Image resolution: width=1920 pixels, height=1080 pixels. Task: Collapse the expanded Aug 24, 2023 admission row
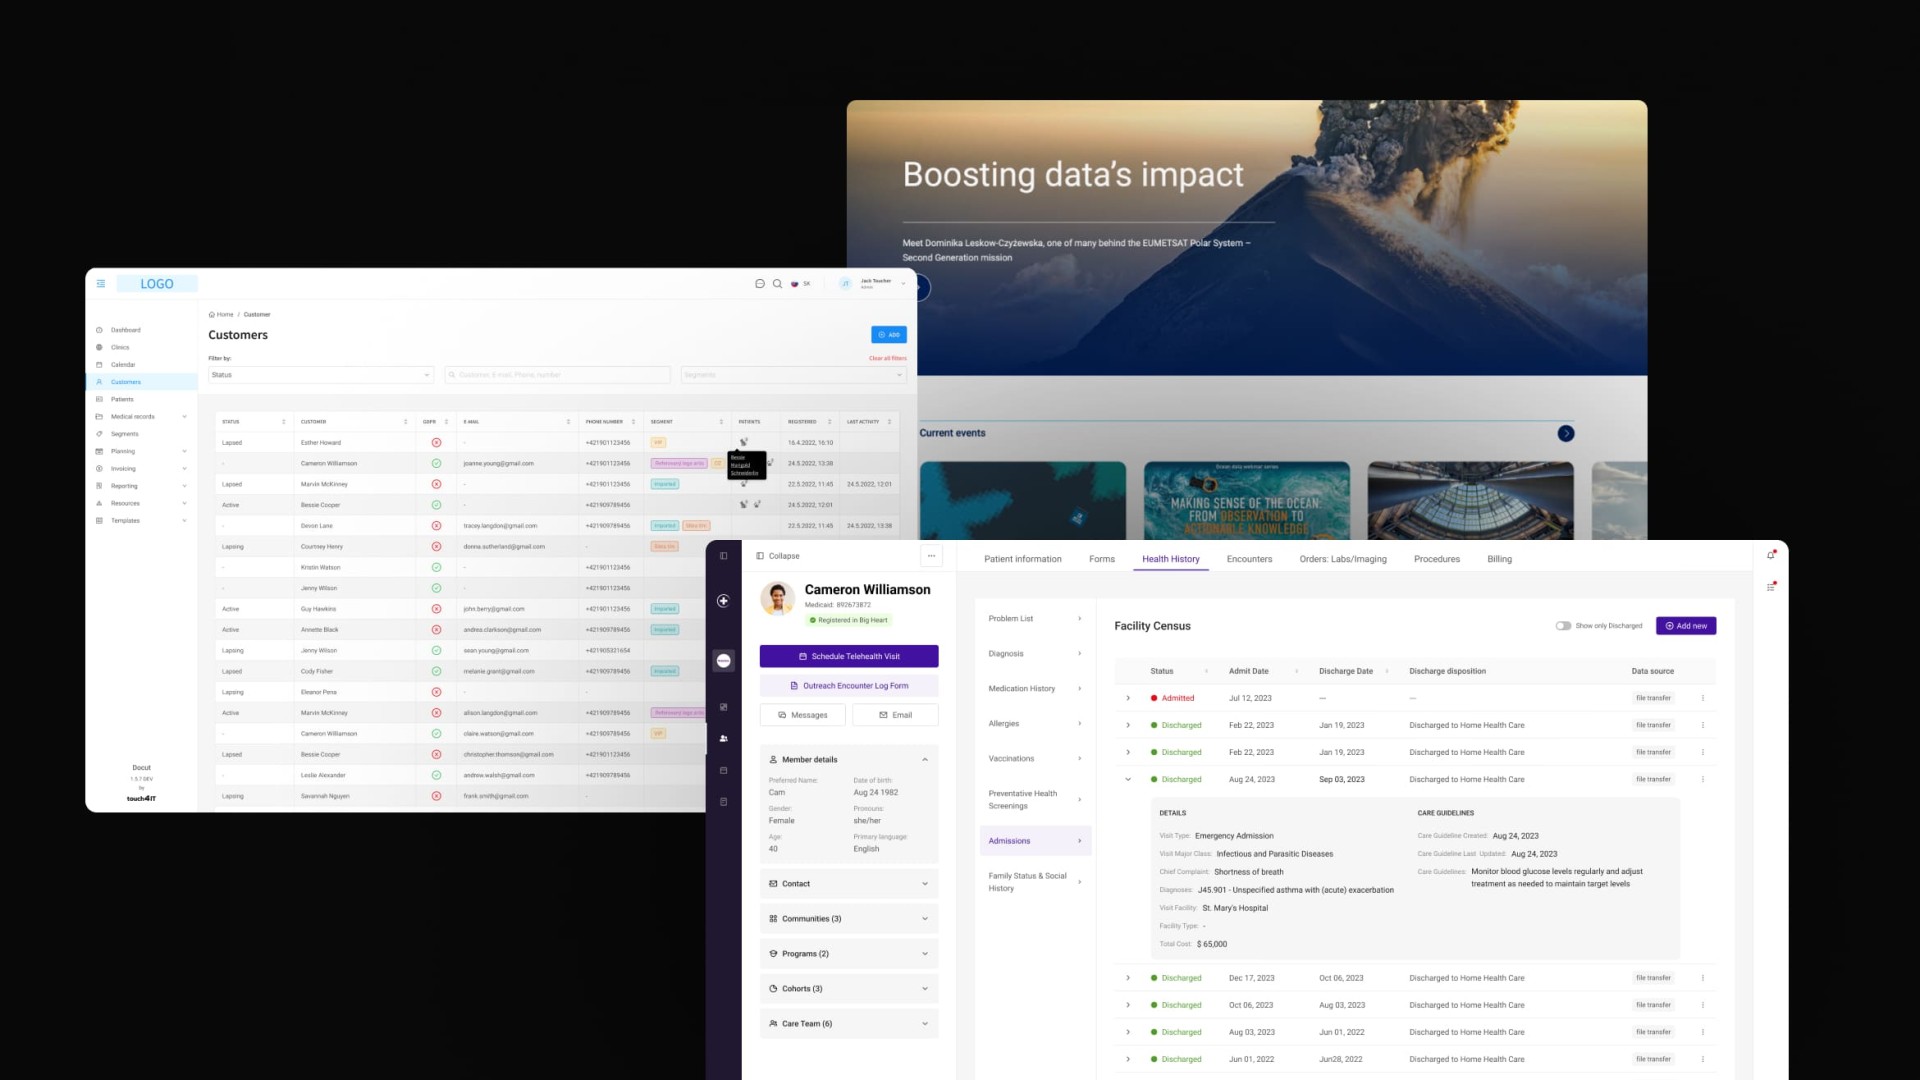tap(1128, 779)
